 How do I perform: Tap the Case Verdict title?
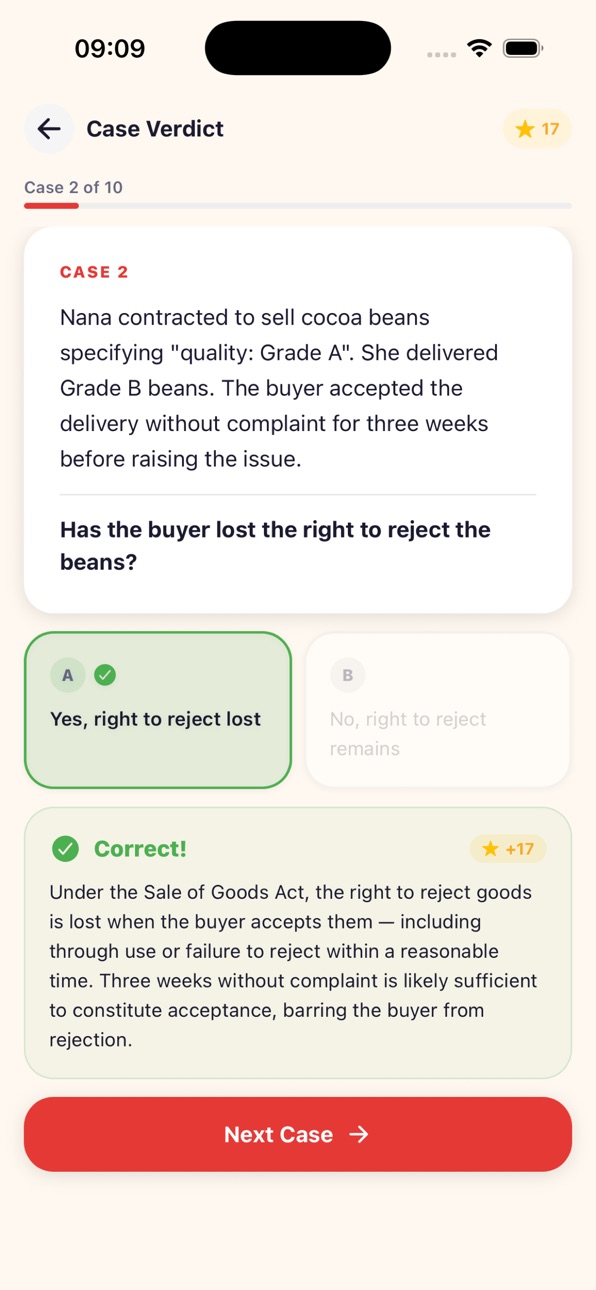155,129
